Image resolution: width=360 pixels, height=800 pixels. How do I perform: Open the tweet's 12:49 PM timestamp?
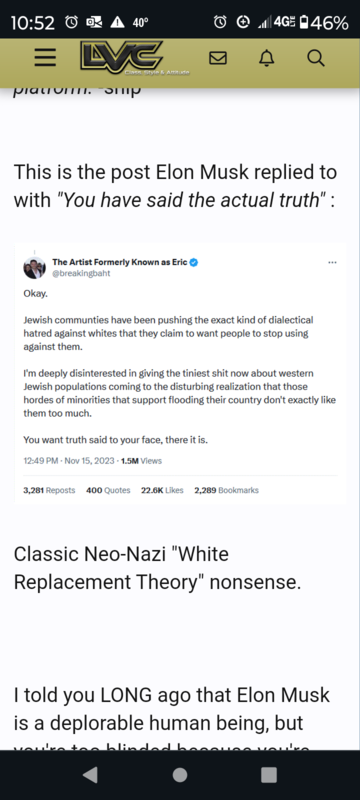(x=42, y=461)
